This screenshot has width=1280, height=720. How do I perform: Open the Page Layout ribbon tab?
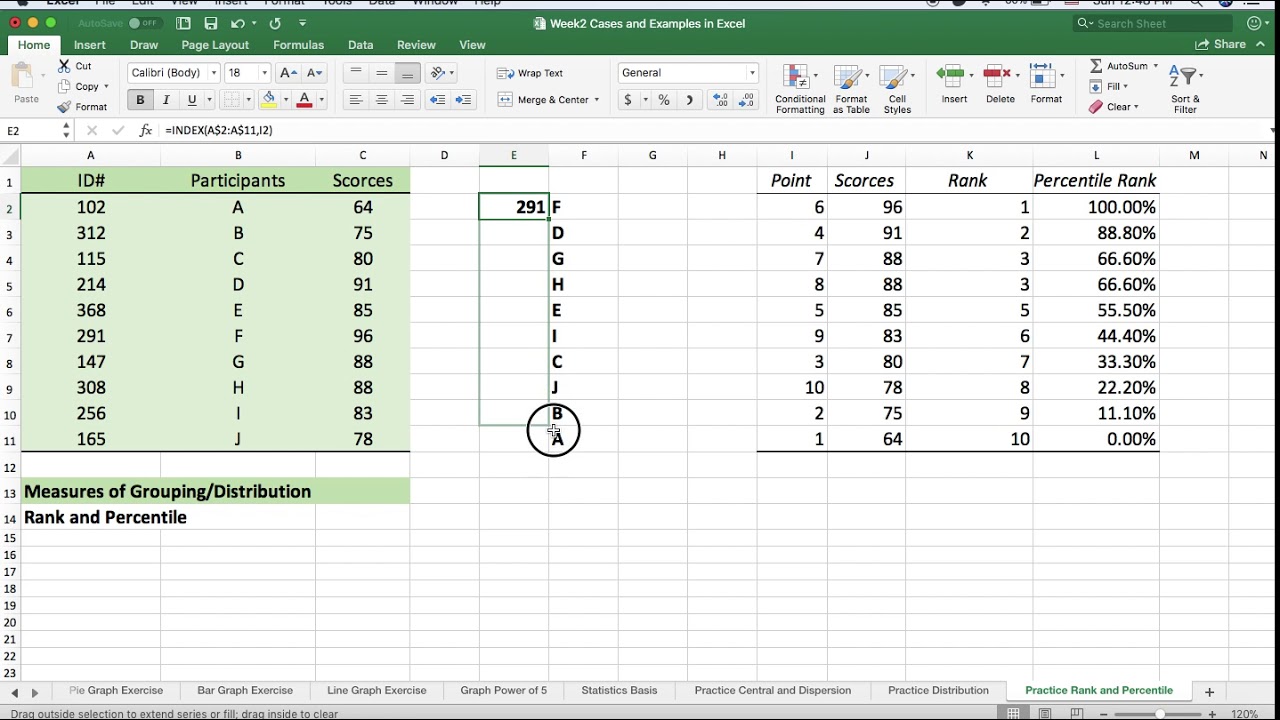point(215,45)
